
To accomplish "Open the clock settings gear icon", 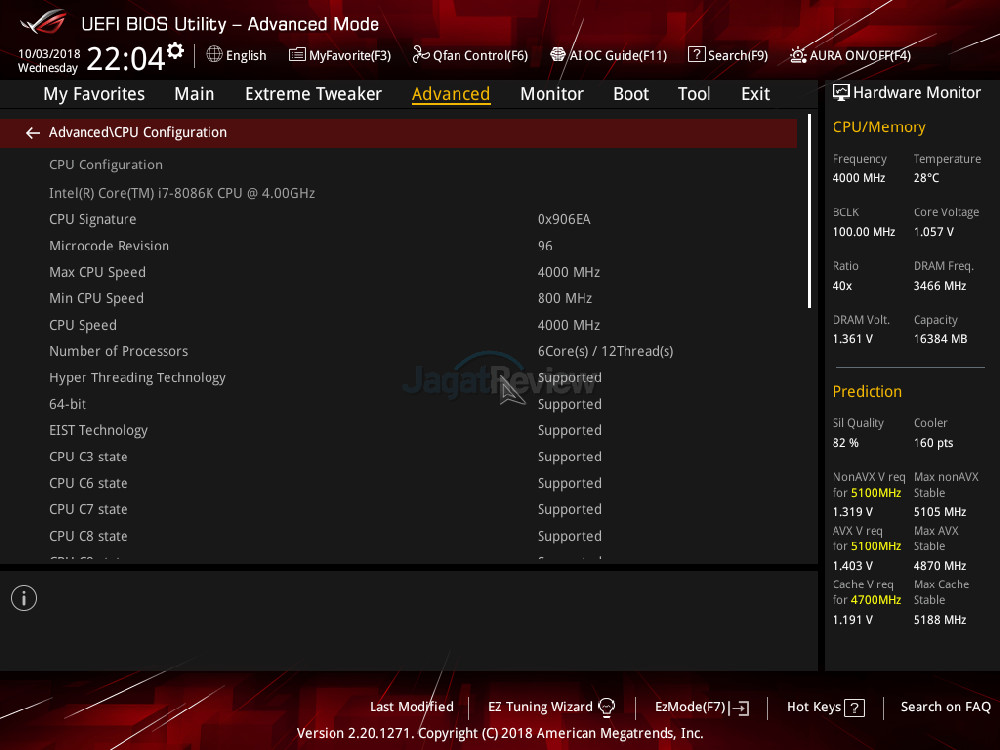I will coord(175,50).
